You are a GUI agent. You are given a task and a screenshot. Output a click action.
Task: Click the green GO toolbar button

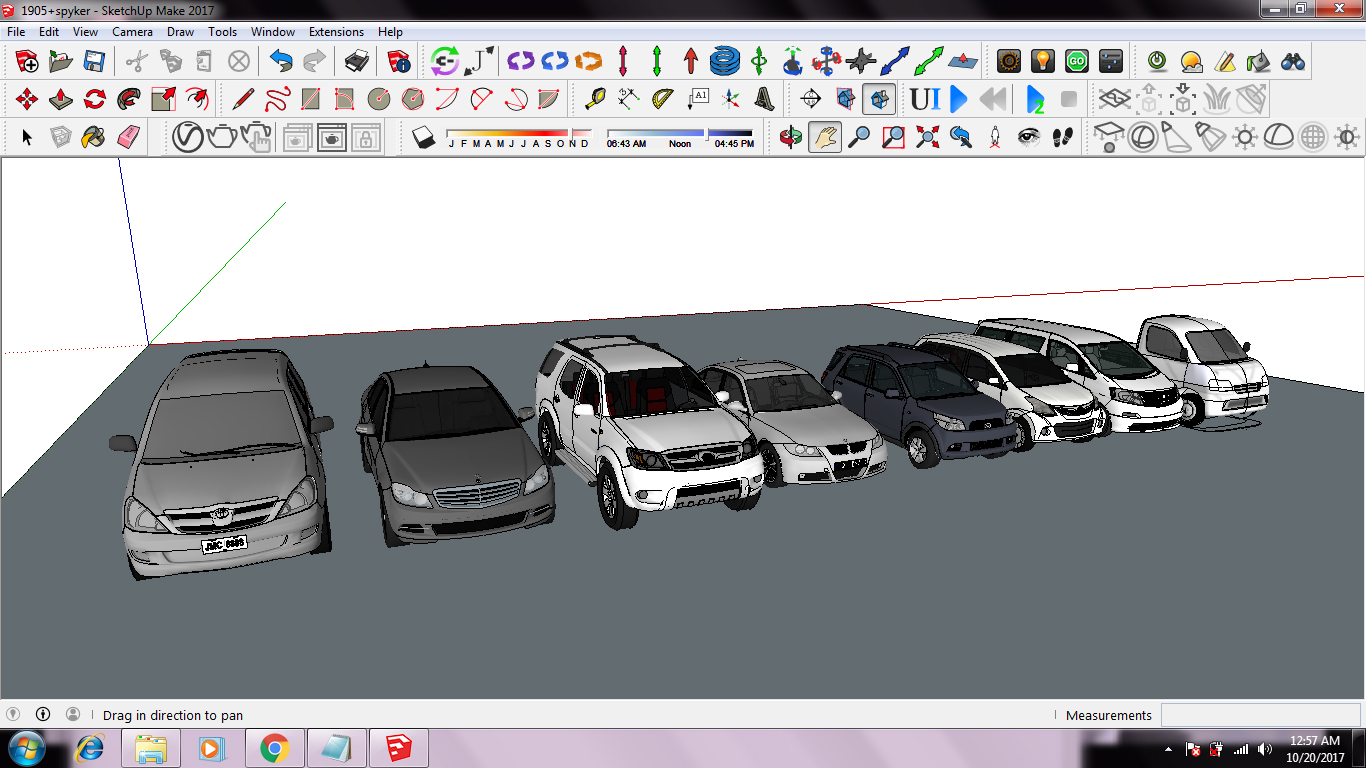(1076, 60)
